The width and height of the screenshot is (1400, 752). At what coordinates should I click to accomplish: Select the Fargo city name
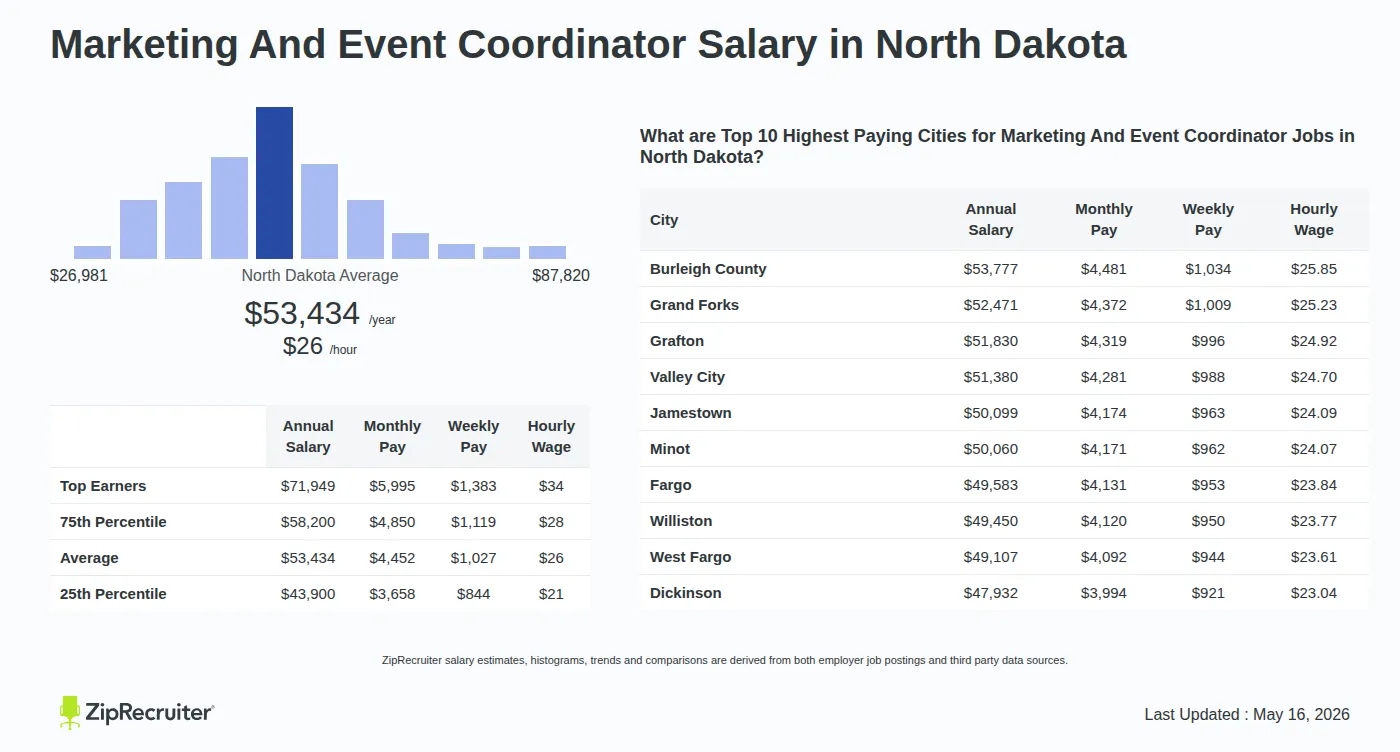(x=671, y=485)
